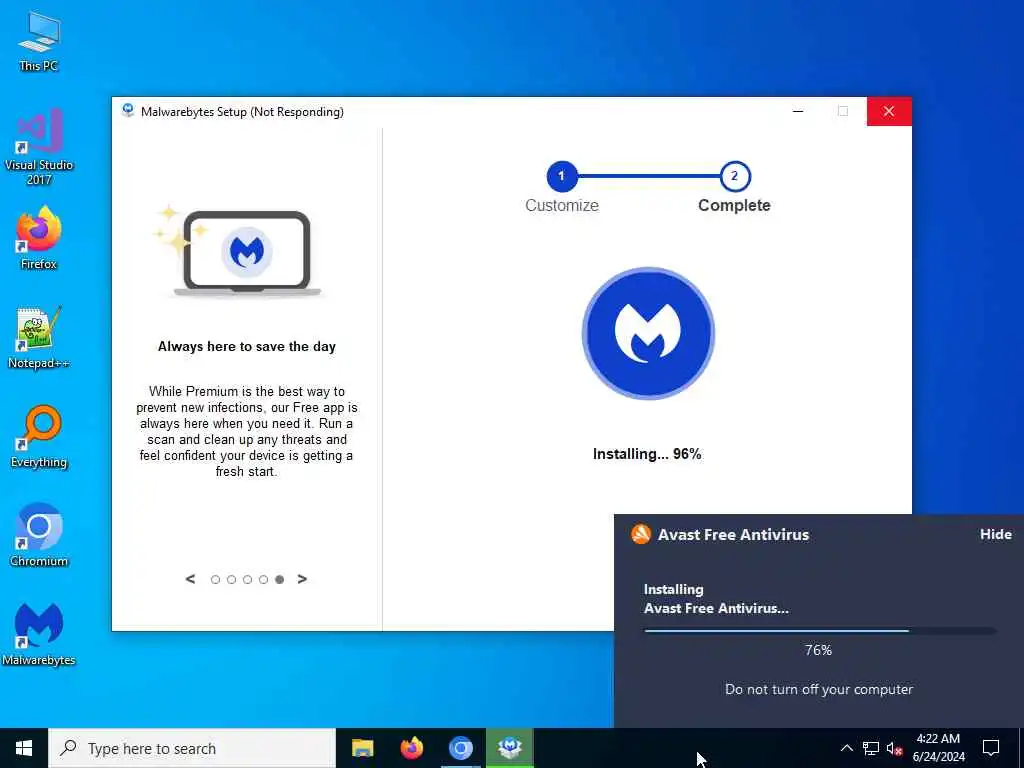Select the Everything search desktop shortcut
The height and width of the screenshot is (768, 1024).
(39, 436)
